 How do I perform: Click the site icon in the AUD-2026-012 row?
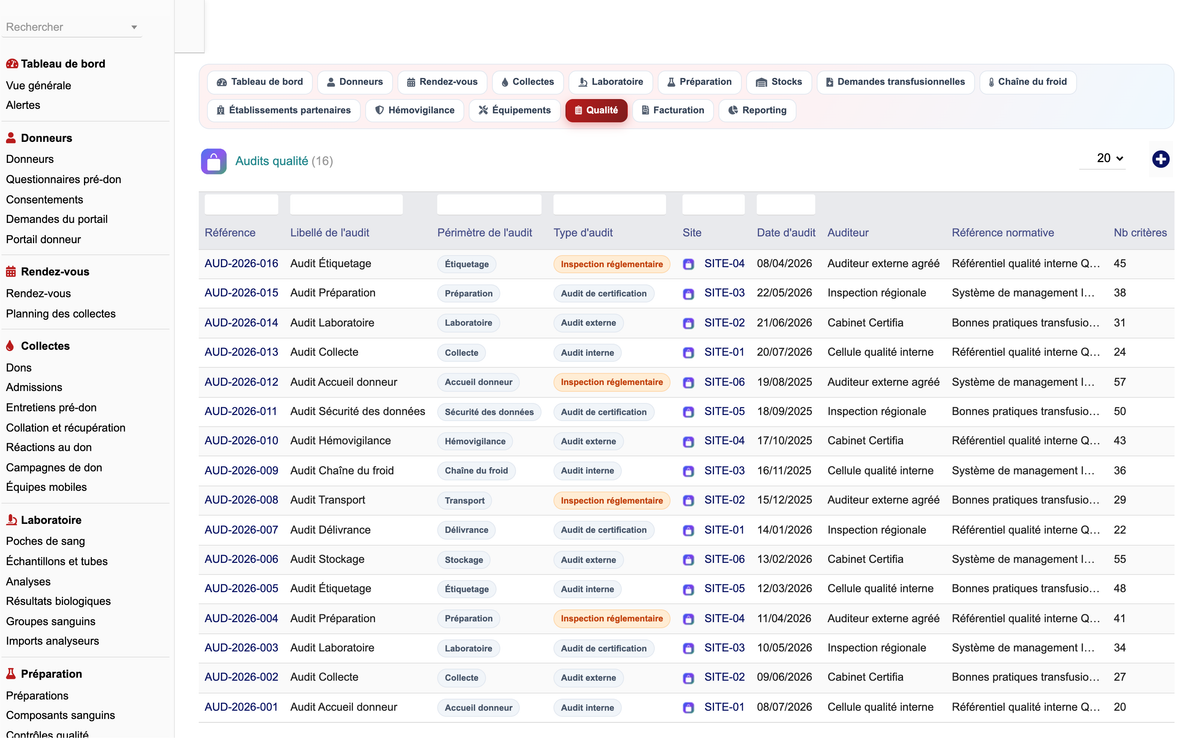(x=688, y=383)
